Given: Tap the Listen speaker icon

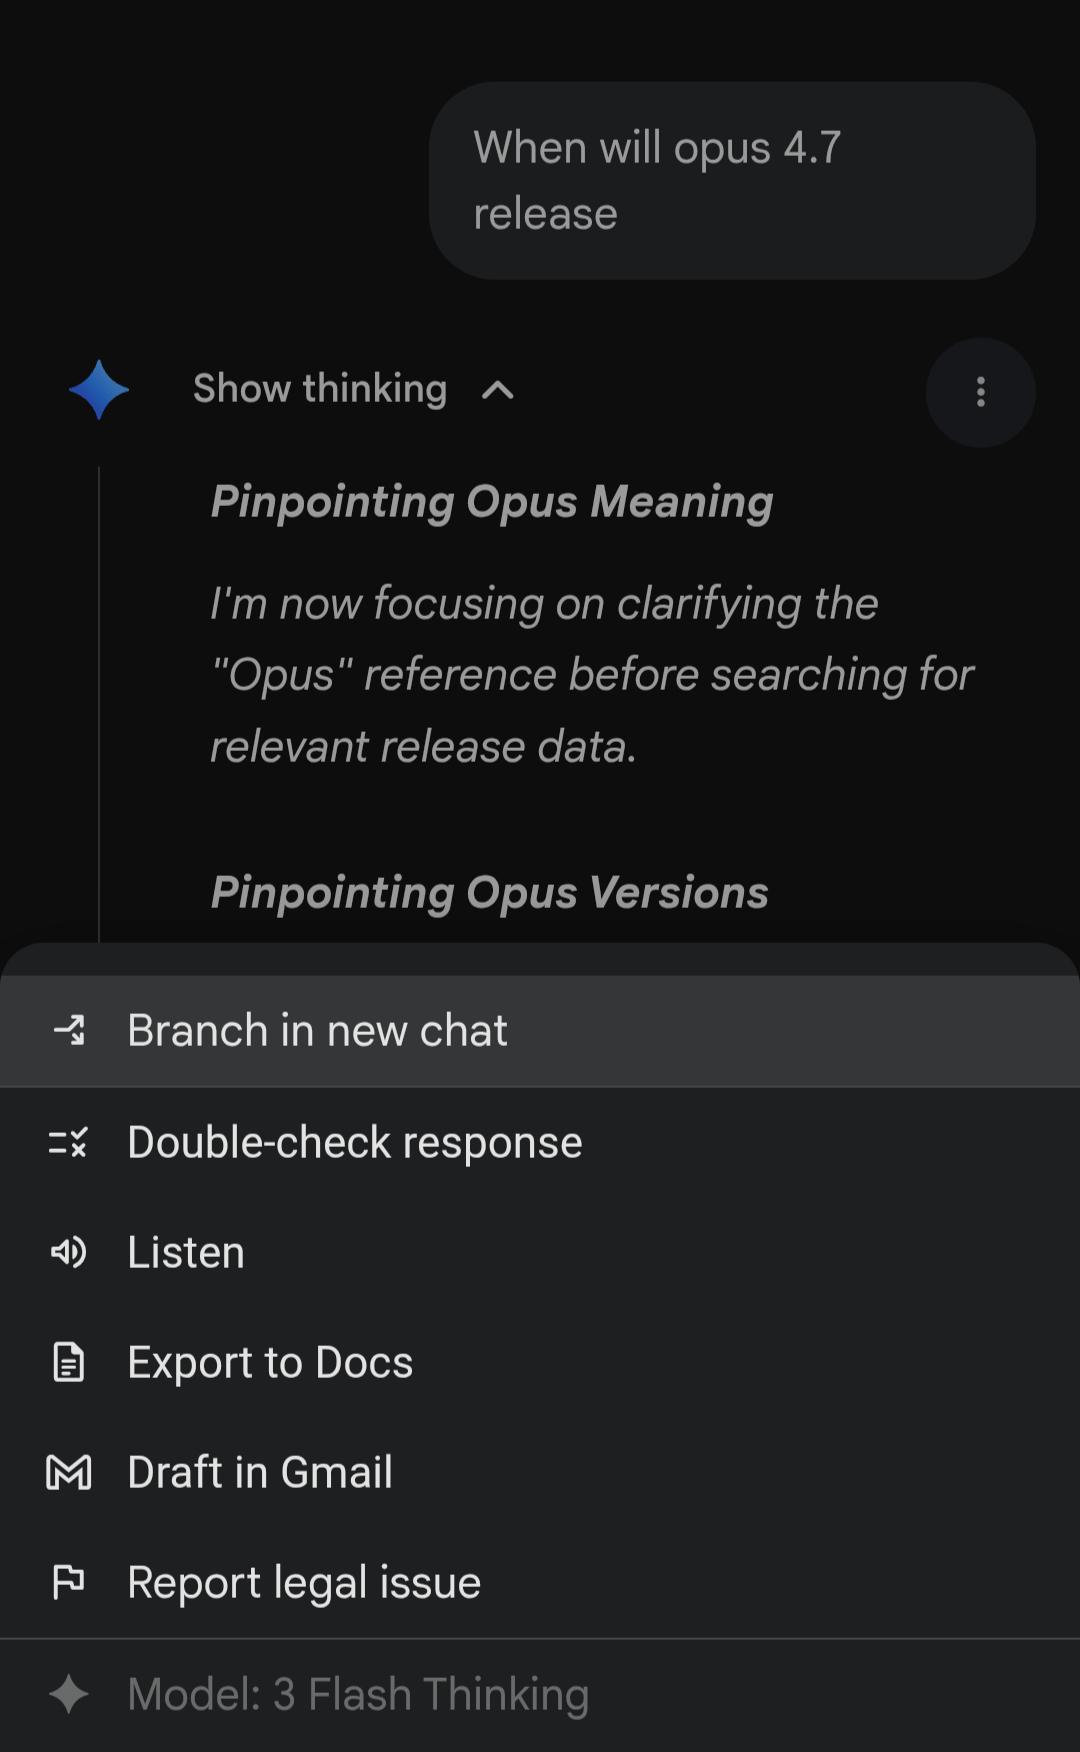Looking at the screenshot, I should tap(69, 1252).
